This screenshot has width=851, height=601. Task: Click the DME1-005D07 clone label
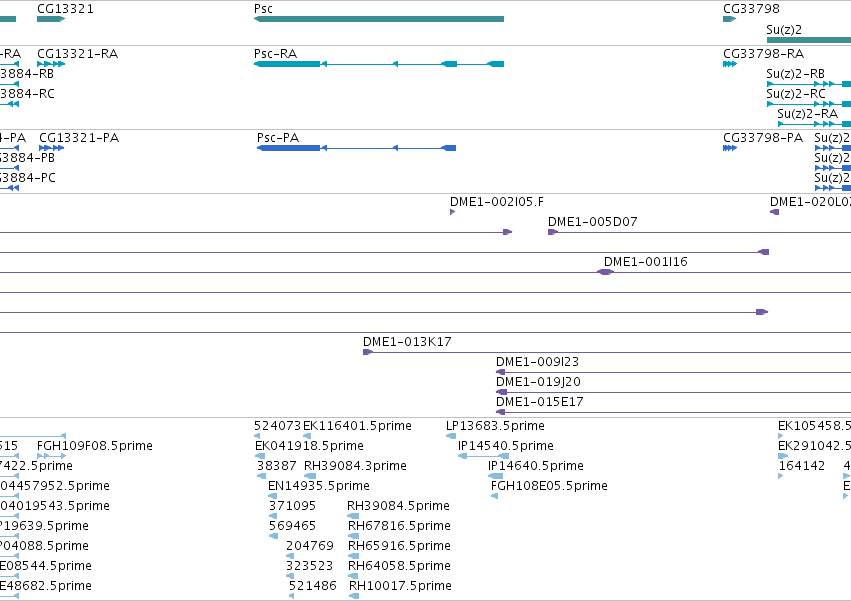point(593,222)
